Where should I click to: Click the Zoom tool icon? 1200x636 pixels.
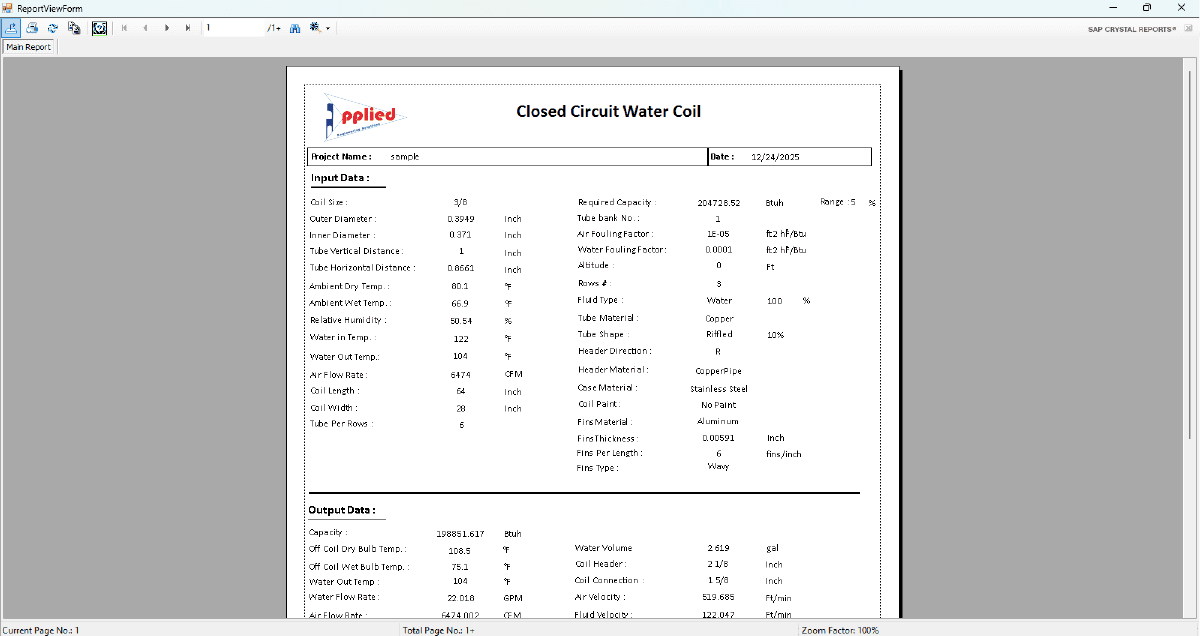tap(316, 28)
